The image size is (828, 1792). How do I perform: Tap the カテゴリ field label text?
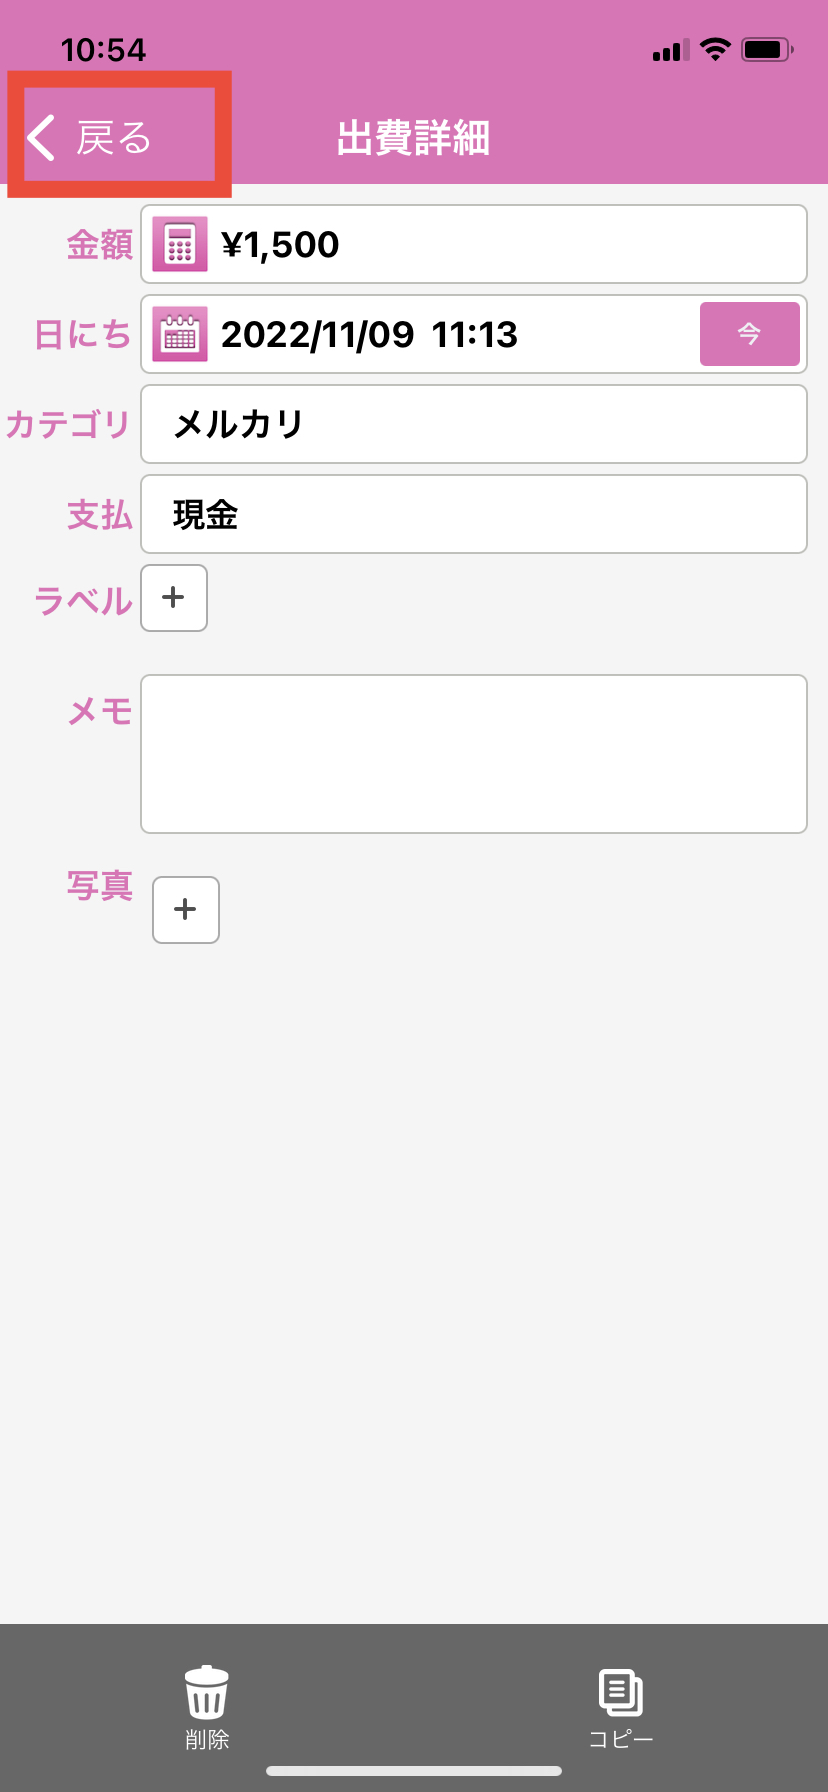(x=68, y=424)
